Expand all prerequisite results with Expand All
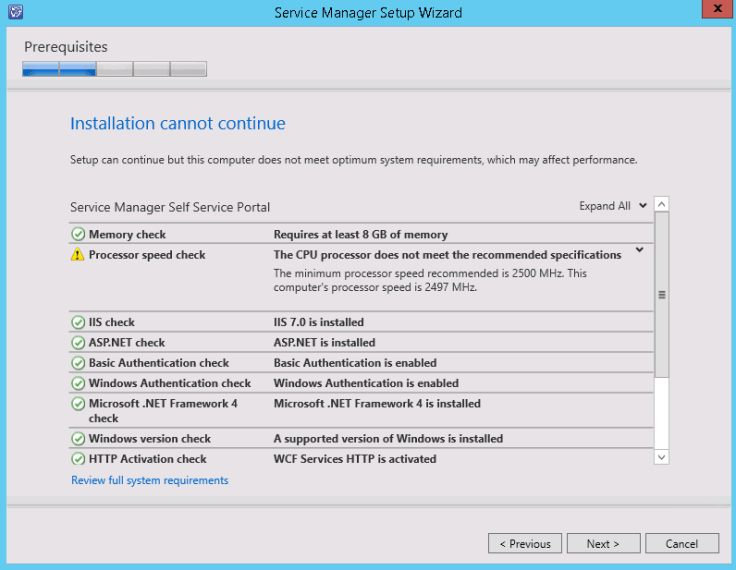 tap(612, 206)
